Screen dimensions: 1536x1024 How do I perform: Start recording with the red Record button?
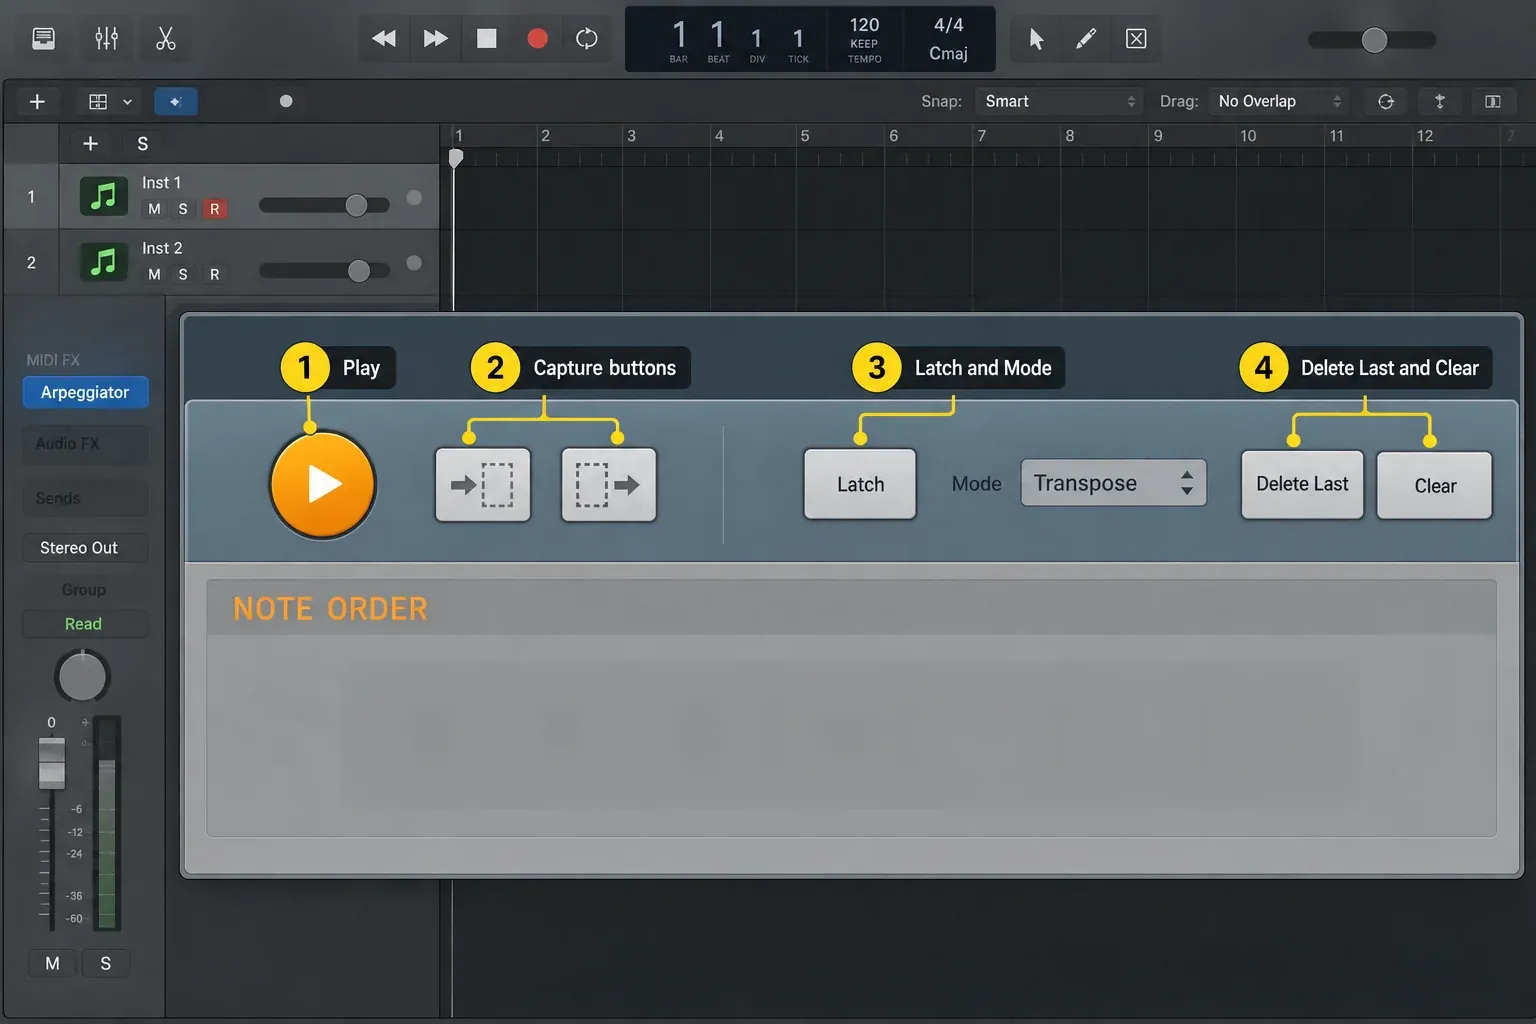[537, 39]
